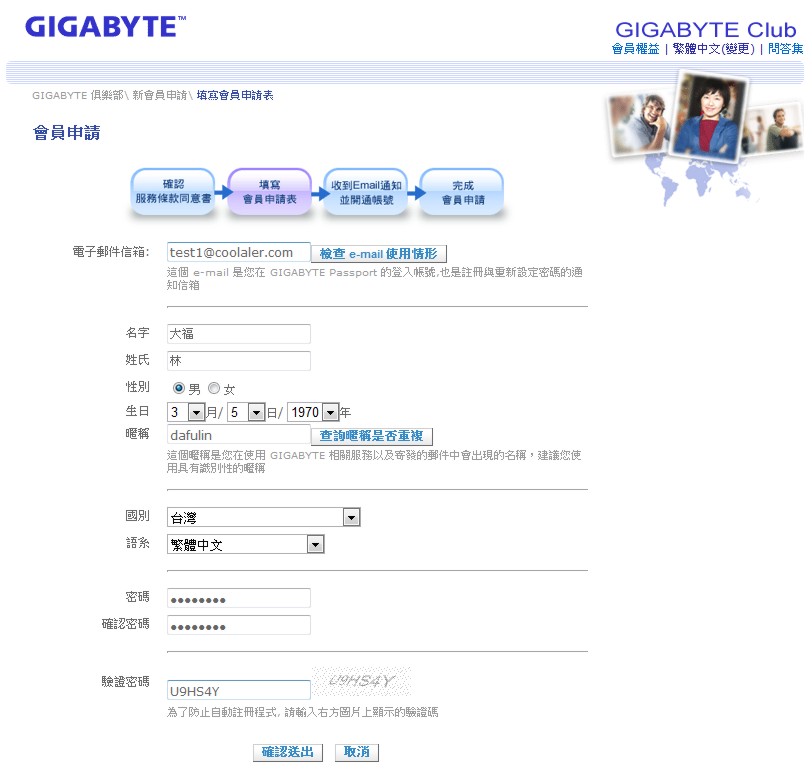Open the 問答集 link

coord(786,49)
